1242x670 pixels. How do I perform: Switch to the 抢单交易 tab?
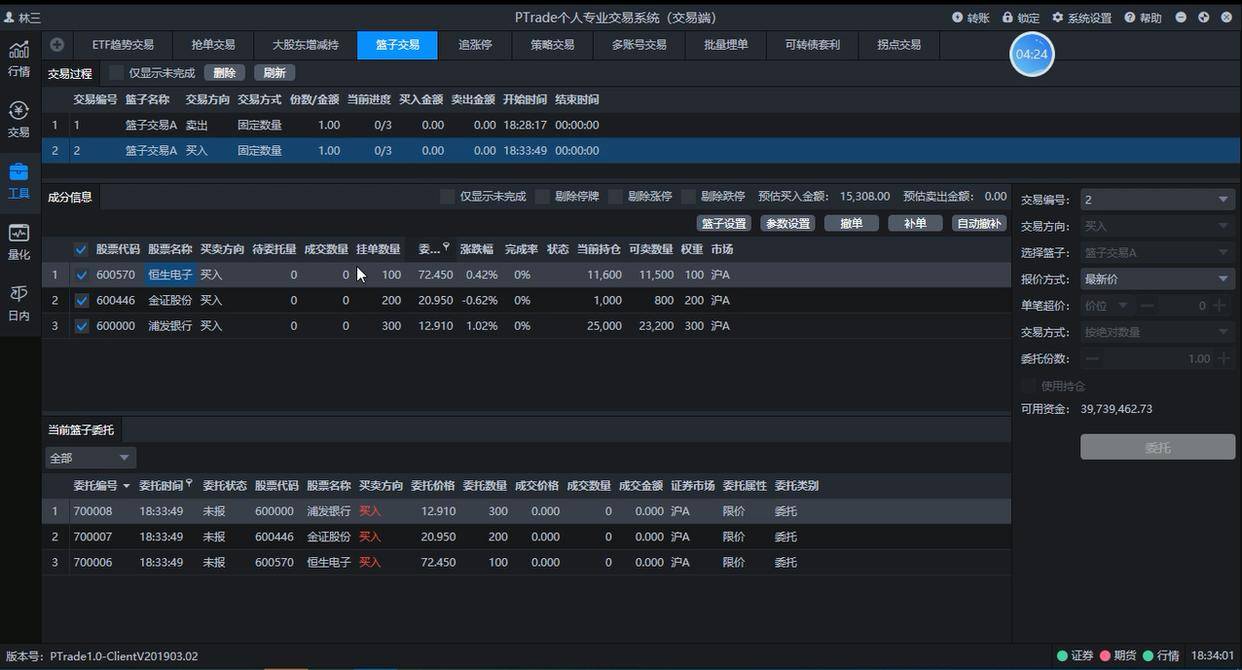213,45
